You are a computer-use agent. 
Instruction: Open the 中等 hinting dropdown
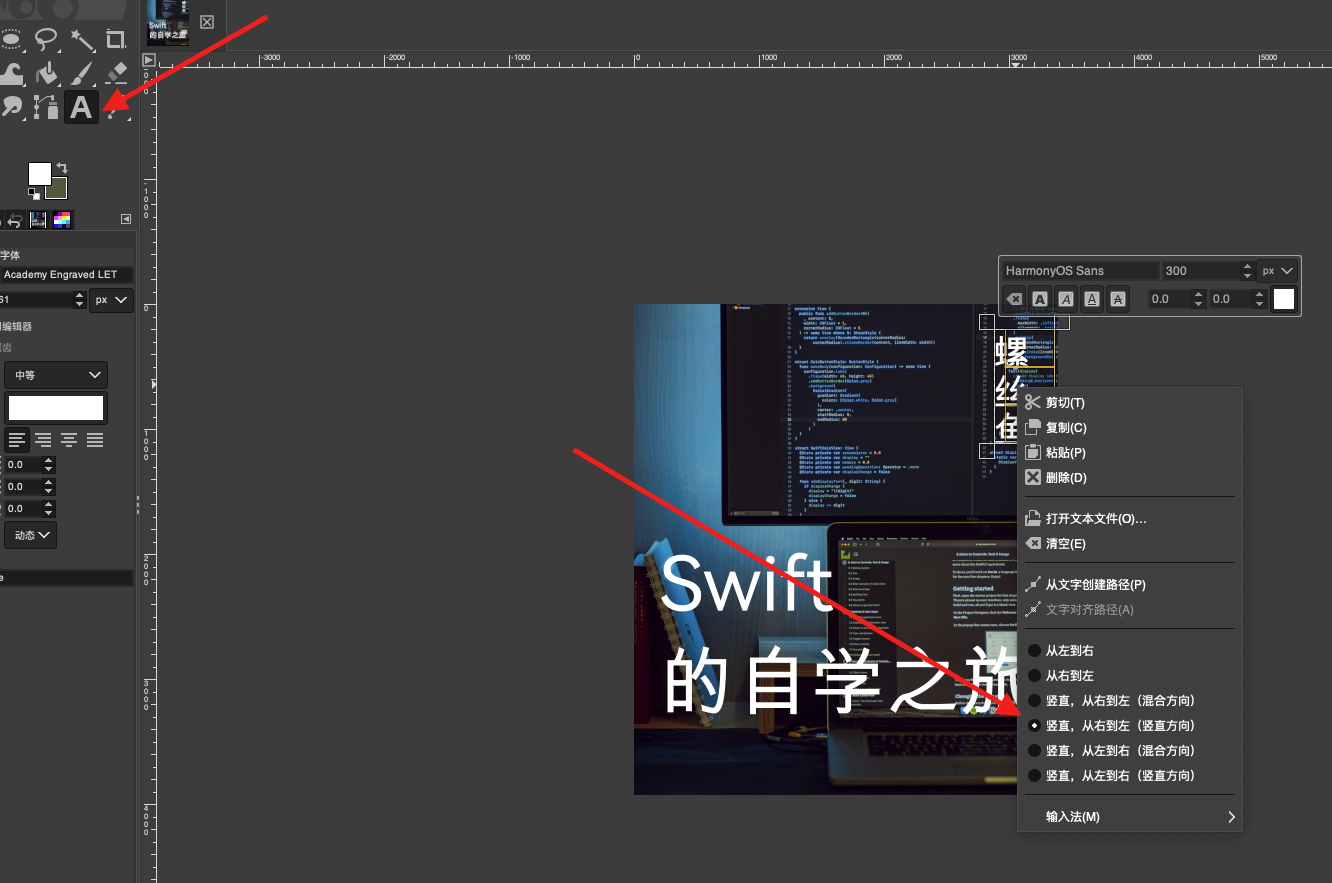coord(56,375)
